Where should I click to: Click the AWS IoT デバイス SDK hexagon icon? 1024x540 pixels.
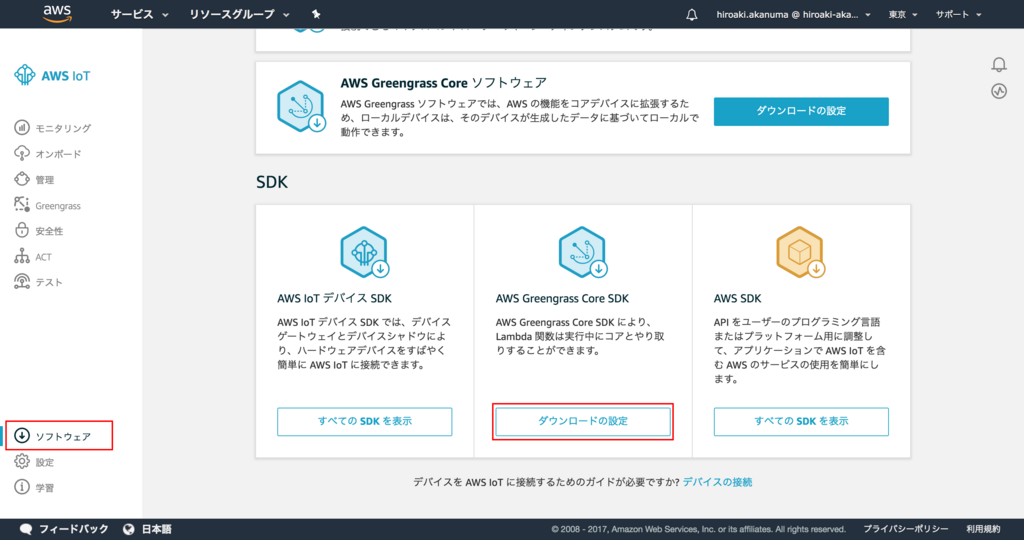pos(364,252)
